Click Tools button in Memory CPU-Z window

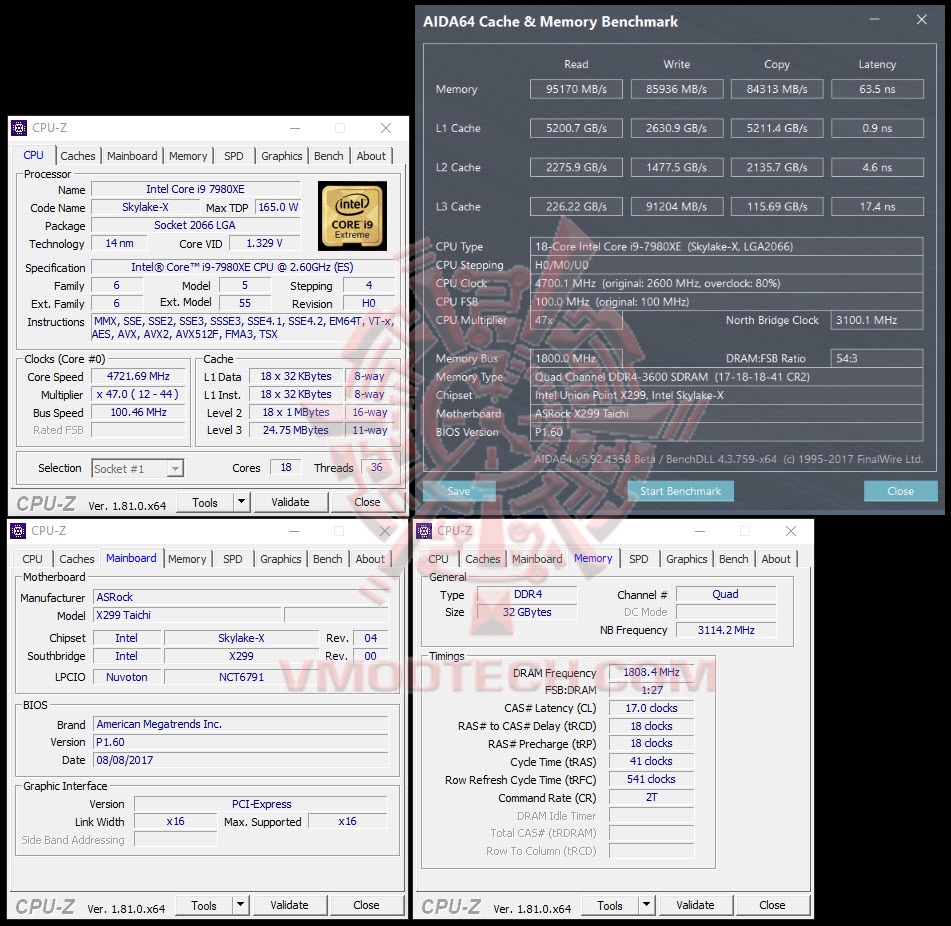tap(610, 905)
